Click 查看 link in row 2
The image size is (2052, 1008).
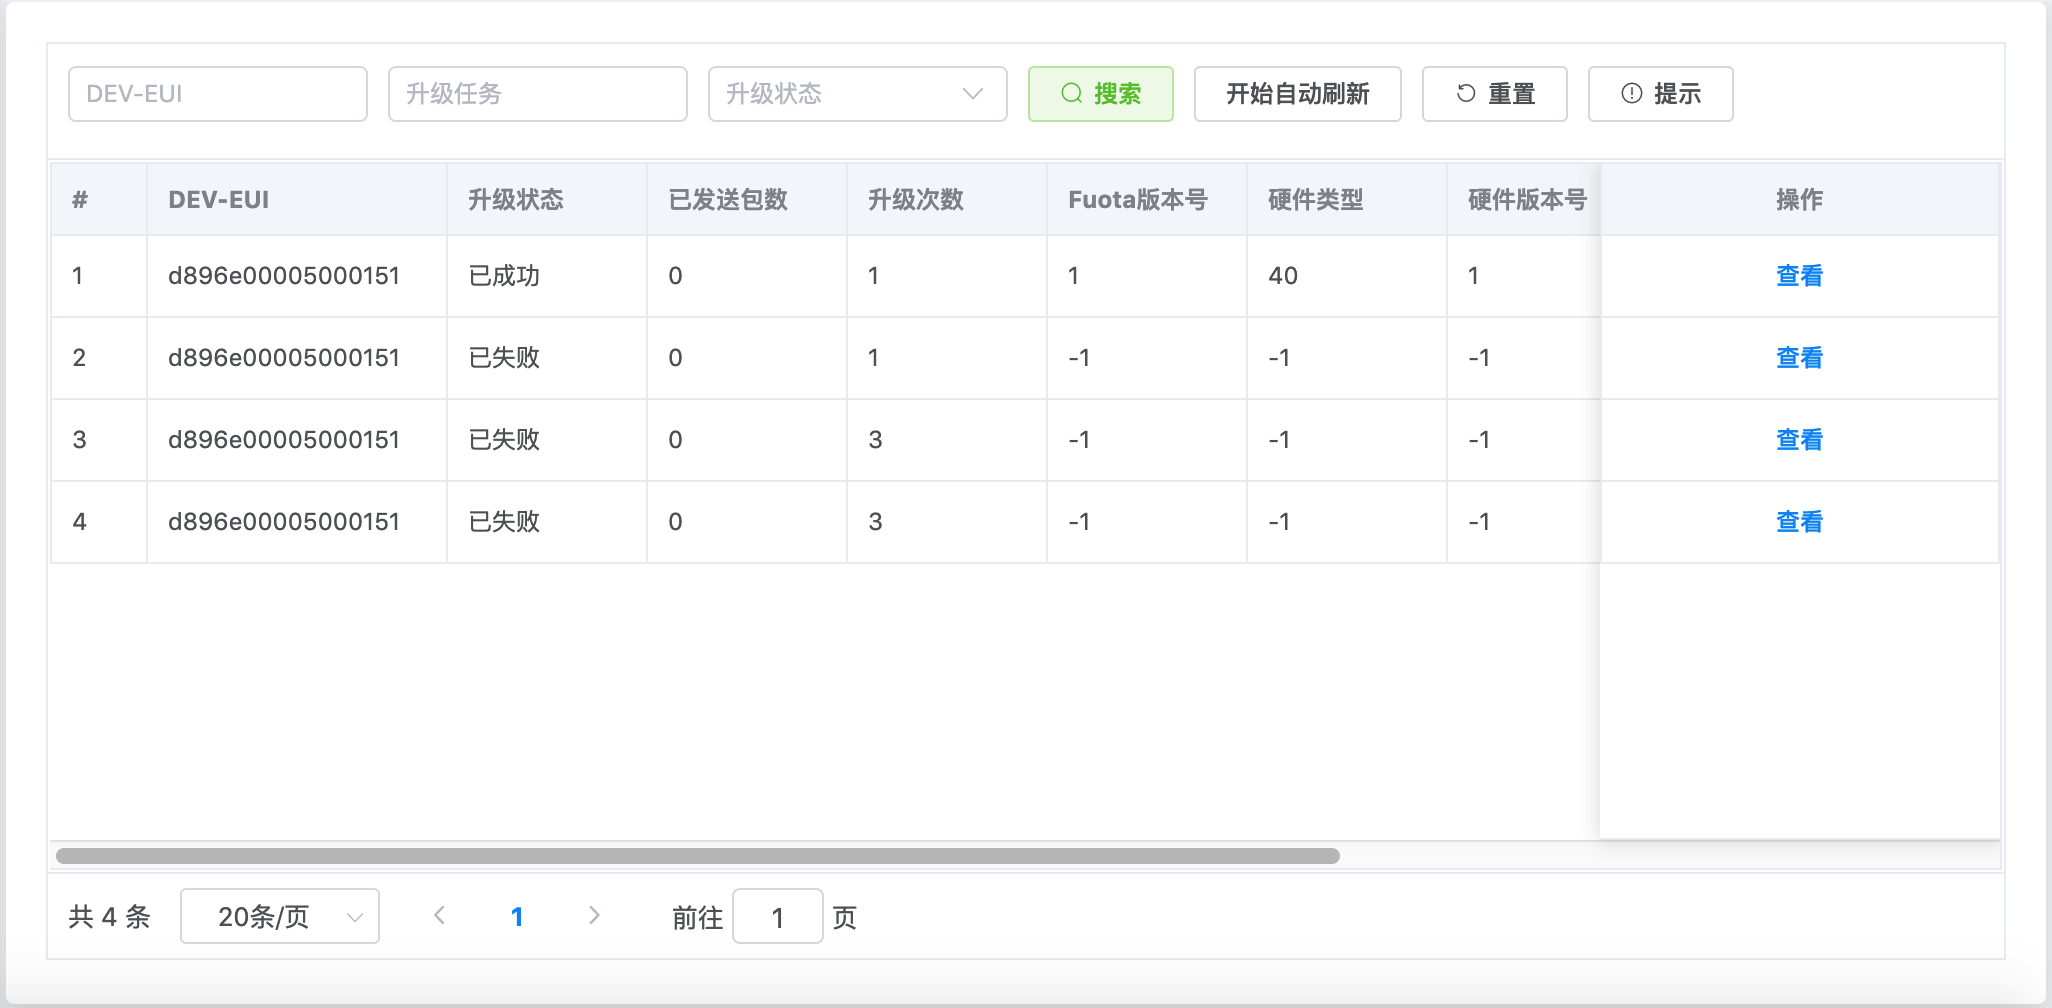[1799, 358]
